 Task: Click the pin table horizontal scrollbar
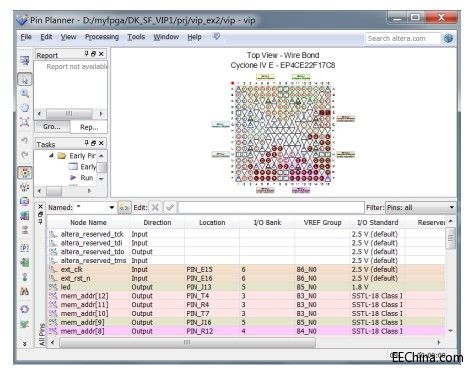click(x=187, y=342)
